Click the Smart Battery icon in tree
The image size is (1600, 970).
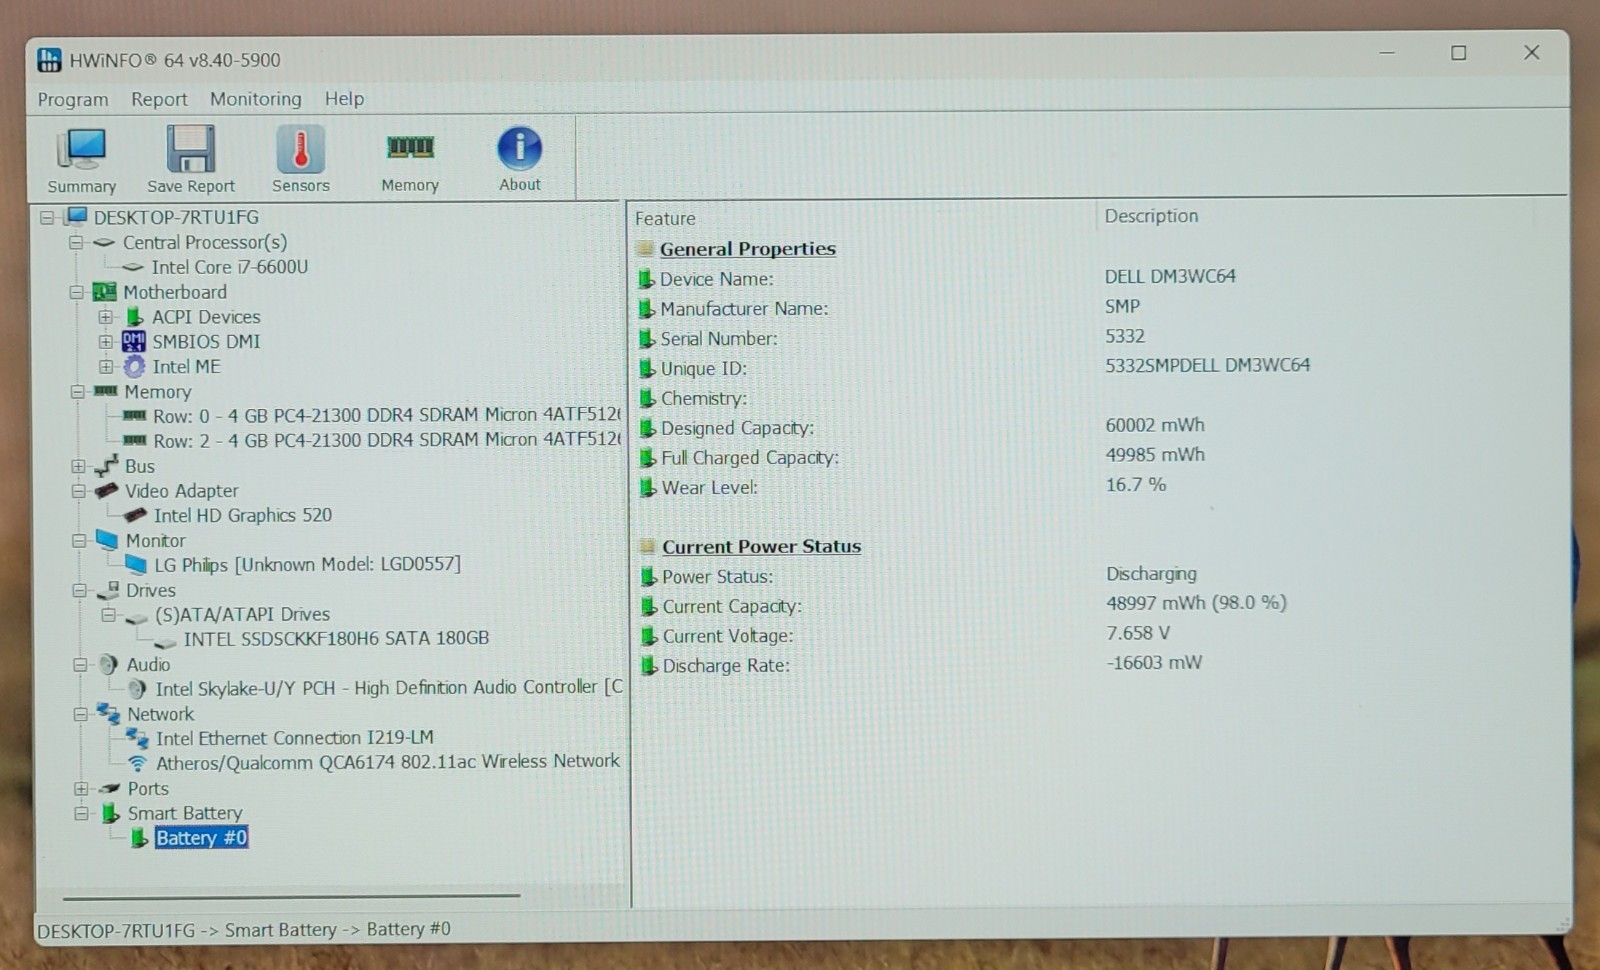click(x=110, y=813)
